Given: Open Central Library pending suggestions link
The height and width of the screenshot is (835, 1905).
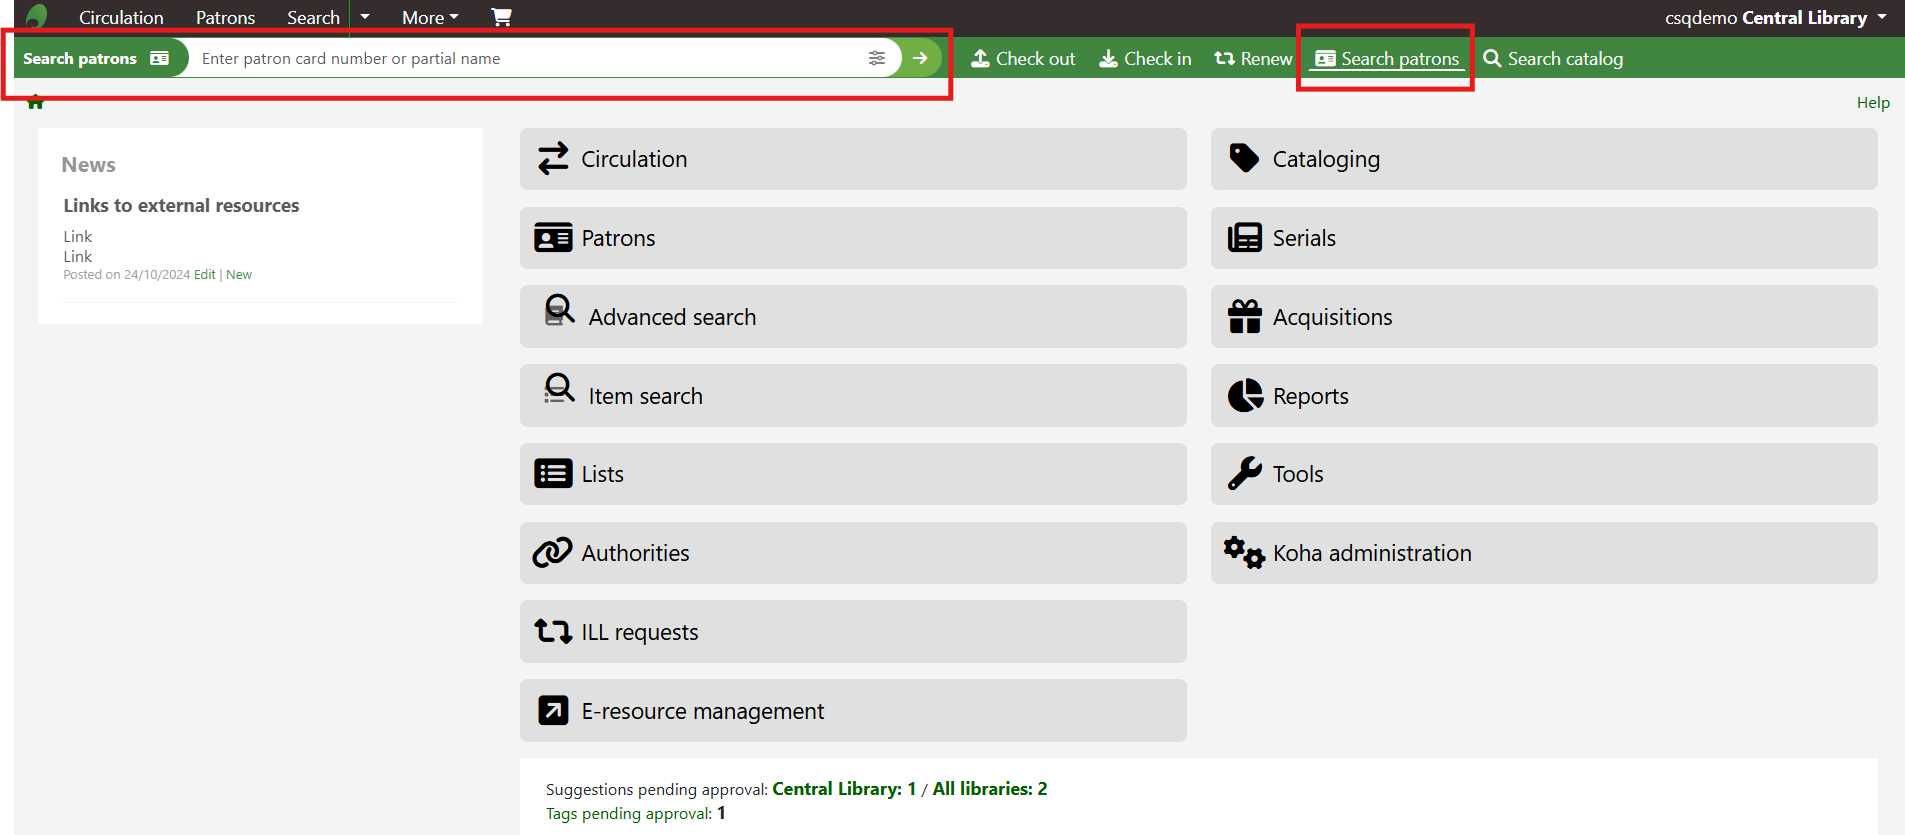Looking at the screenshot, I should (843, 789).
